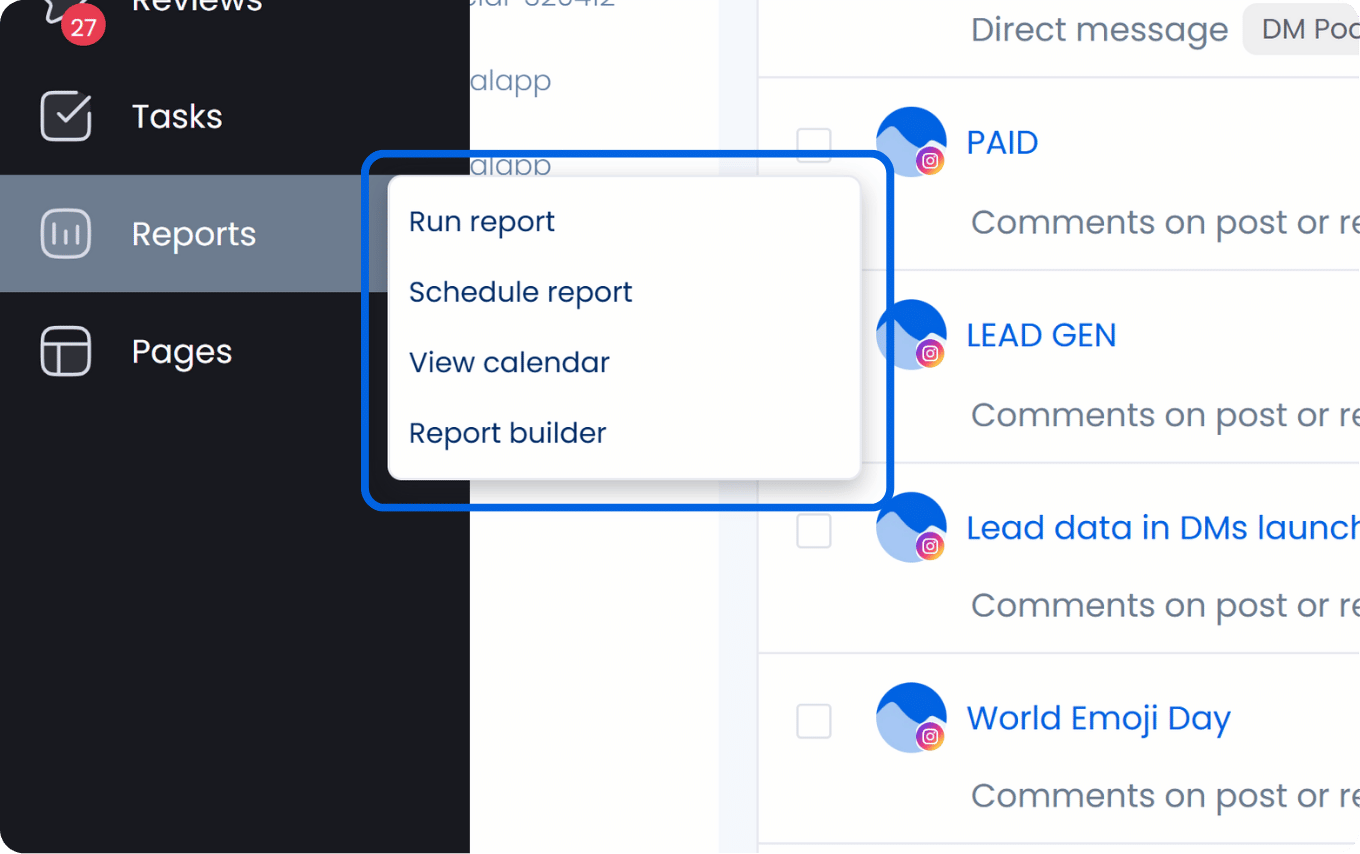Check the Lead data in DMs launch box
Image resolution: width=1360 pixels, height=854 pixels.
(814, 531)
